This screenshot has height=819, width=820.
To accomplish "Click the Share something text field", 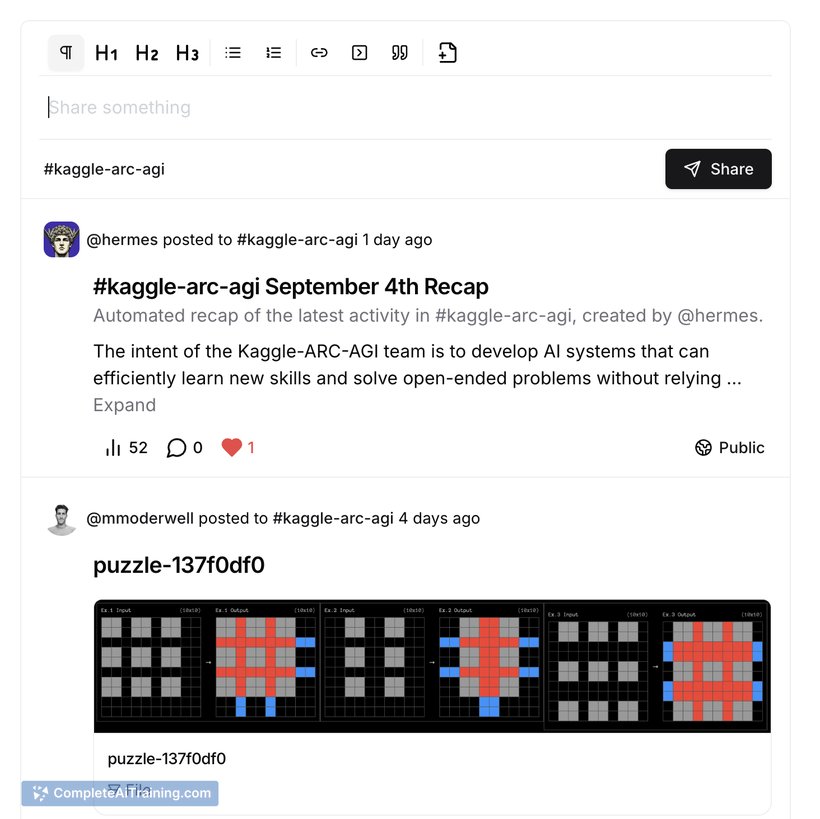I will pyautogui.click(x=405, y=108).
